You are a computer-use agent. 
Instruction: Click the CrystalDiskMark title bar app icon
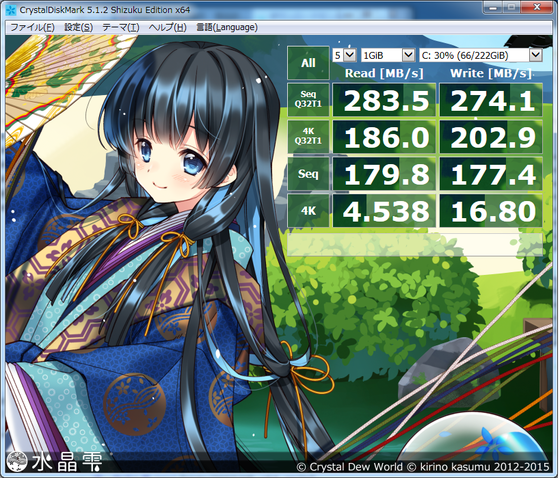point(11,10)
